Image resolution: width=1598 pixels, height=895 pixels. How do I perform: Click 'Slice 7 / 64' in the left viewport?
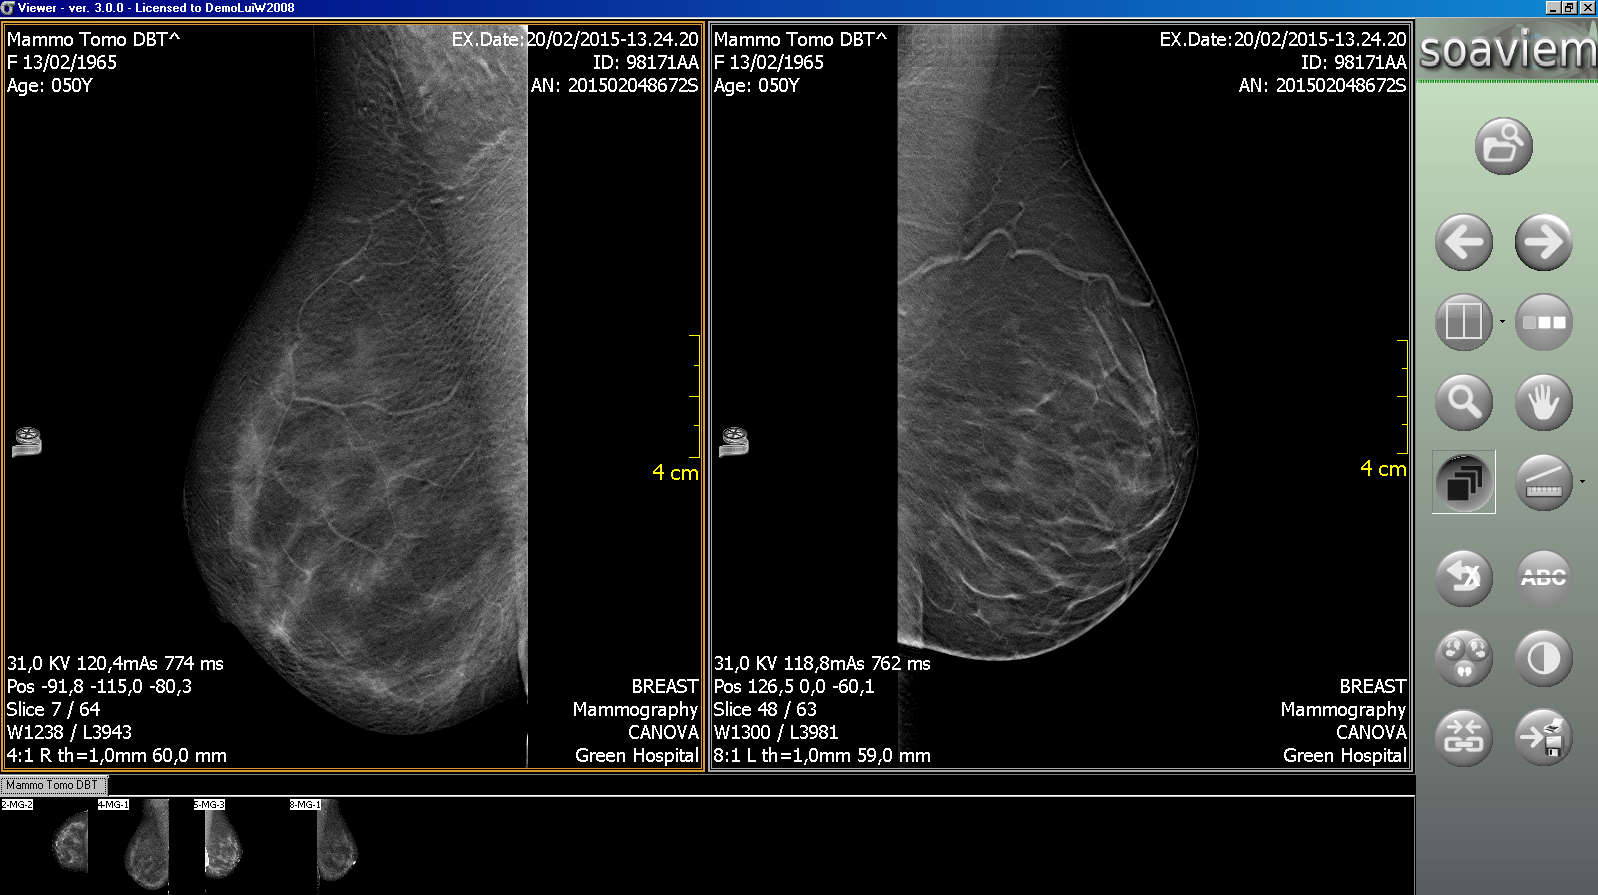54,709
